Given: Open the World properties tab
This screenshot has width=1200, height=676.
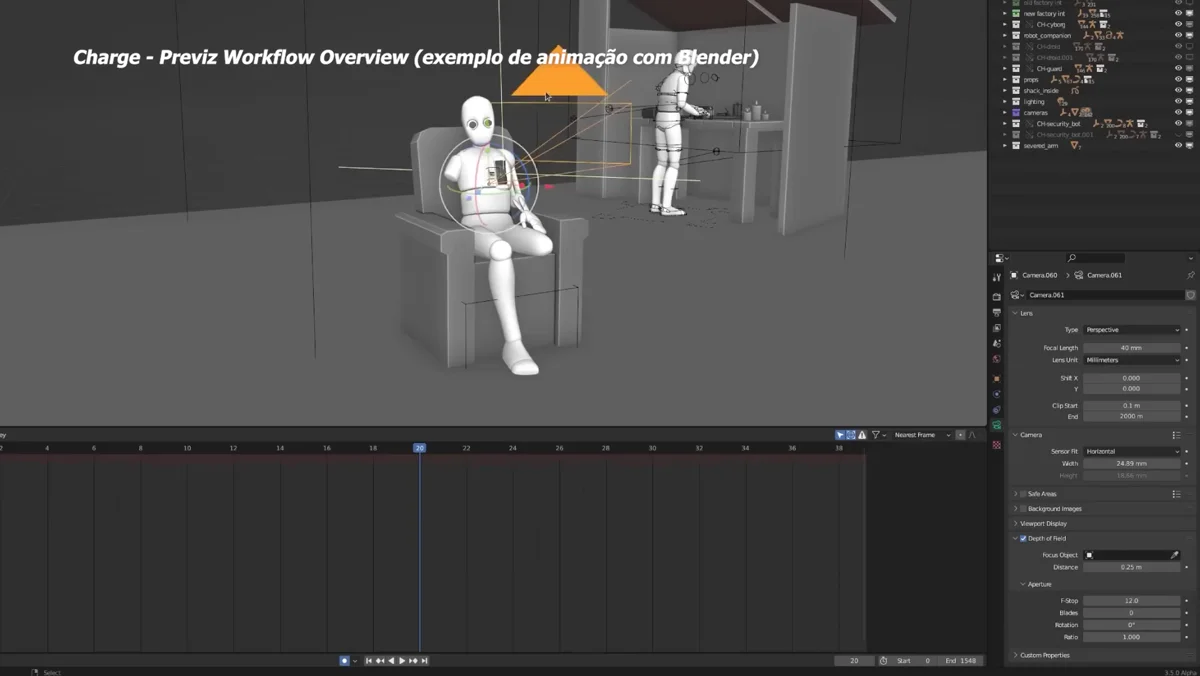Looking at the screenshot, I should click(x=997, y=359).
